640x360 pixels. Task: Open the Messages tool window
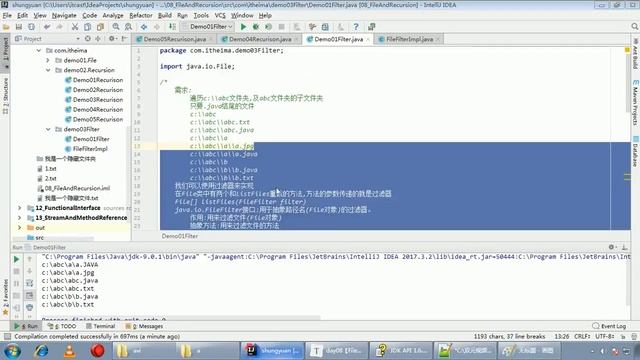point(144,326)
